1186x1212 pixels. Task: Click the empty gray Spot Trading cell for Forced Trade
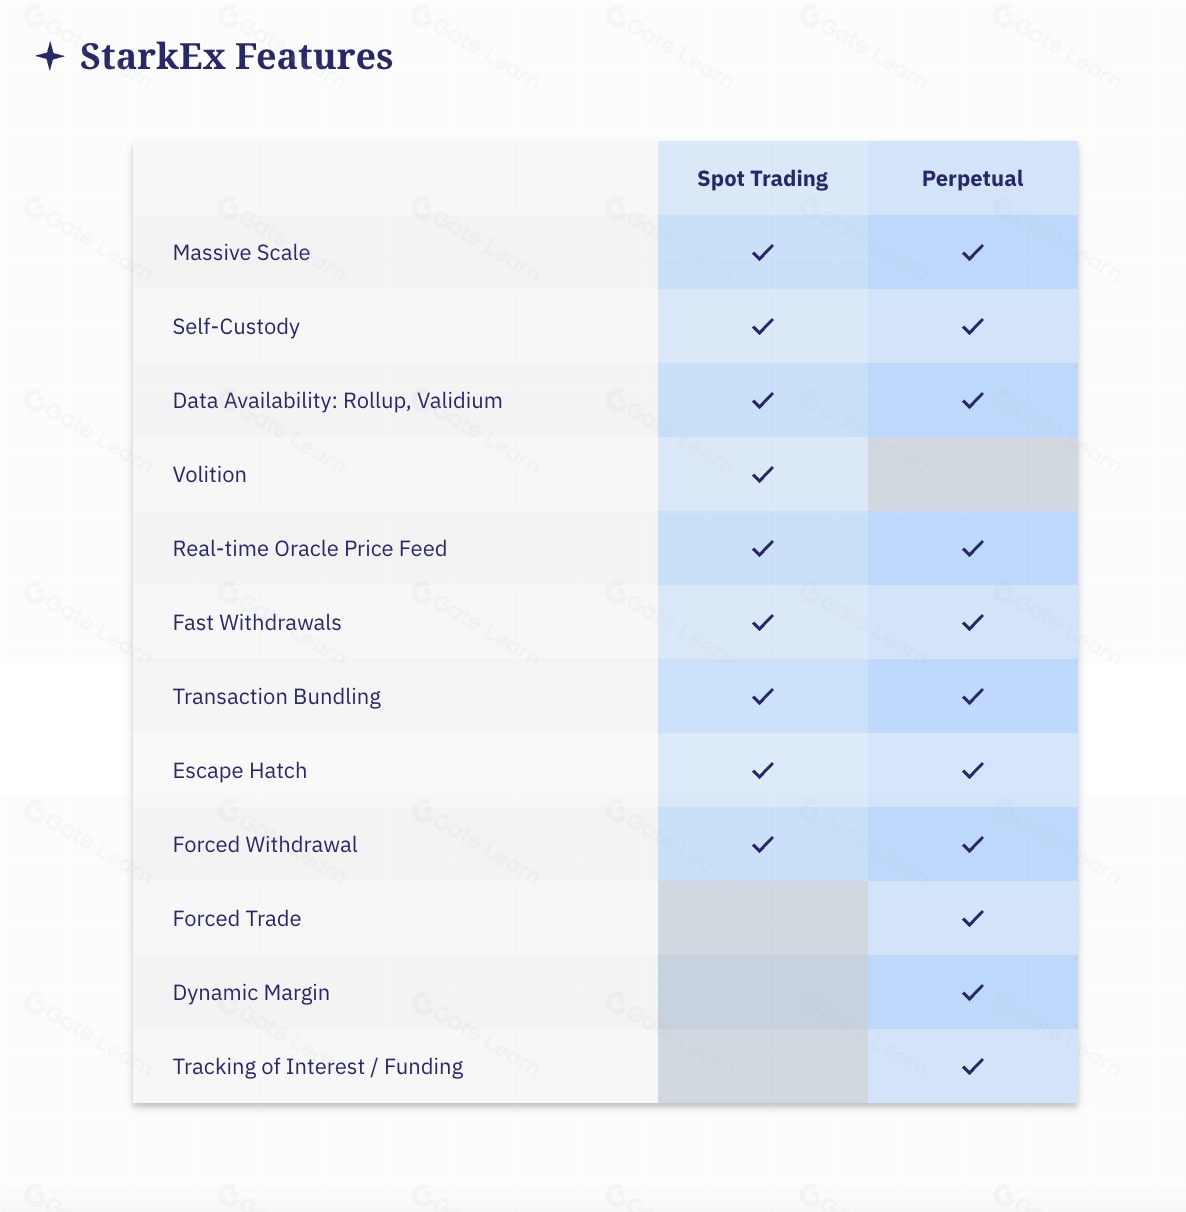pos(763,918)
